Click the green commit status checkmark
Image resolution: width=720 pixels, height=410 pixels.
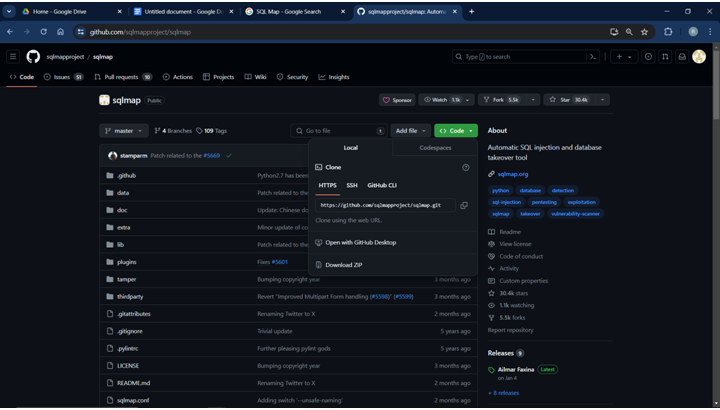229,156
